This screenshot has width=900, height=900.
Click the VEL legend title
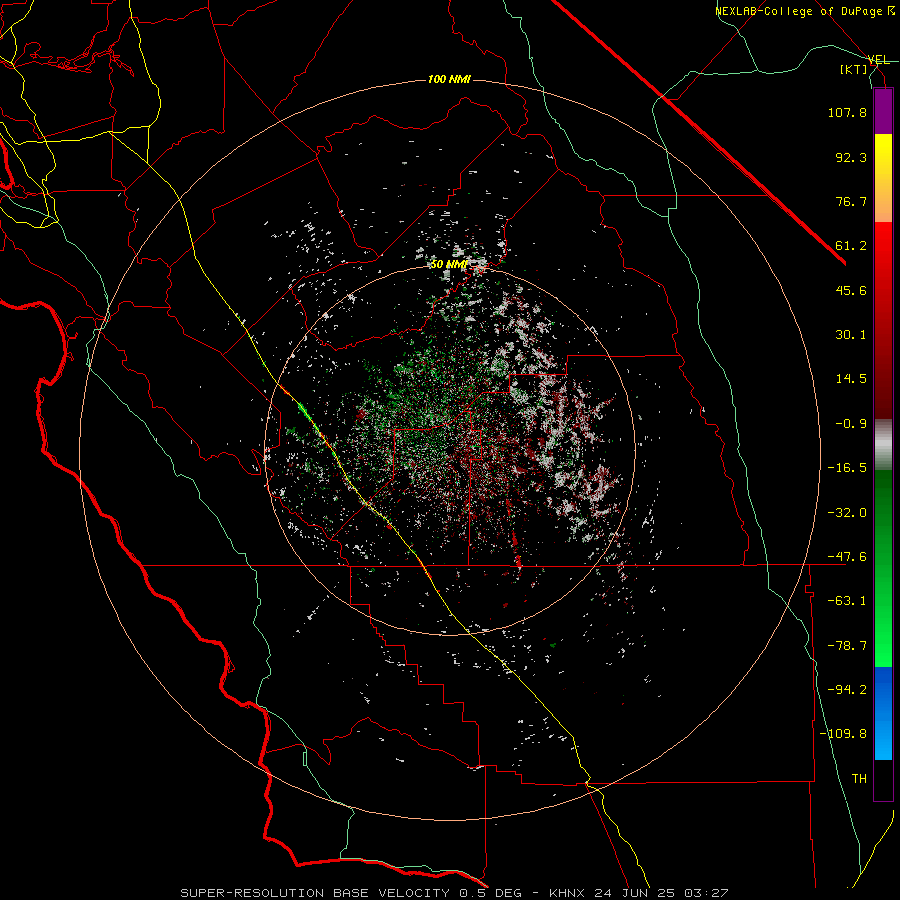pos(878,60)
